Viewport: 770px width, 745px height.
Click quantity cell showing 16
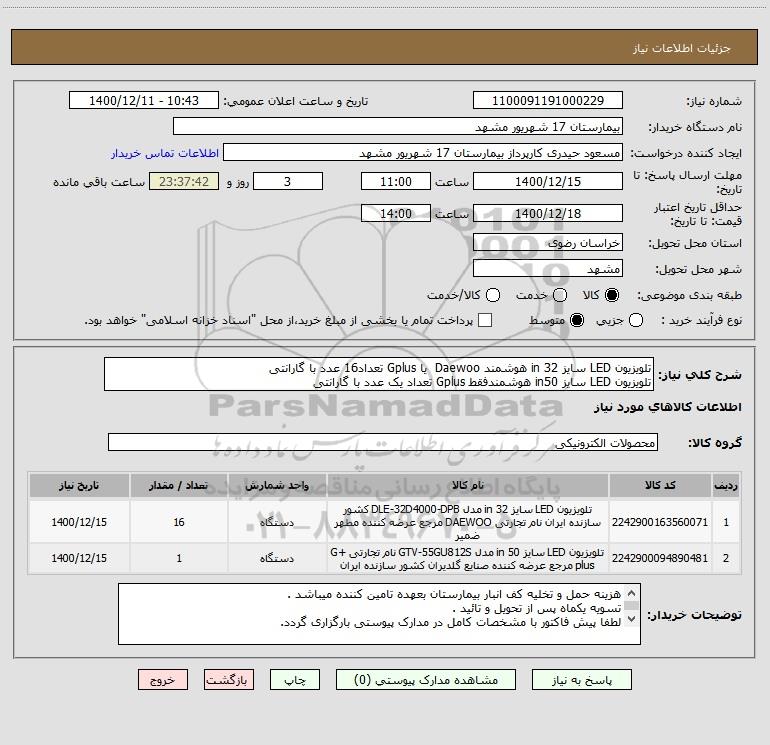[x=179, y=522]
